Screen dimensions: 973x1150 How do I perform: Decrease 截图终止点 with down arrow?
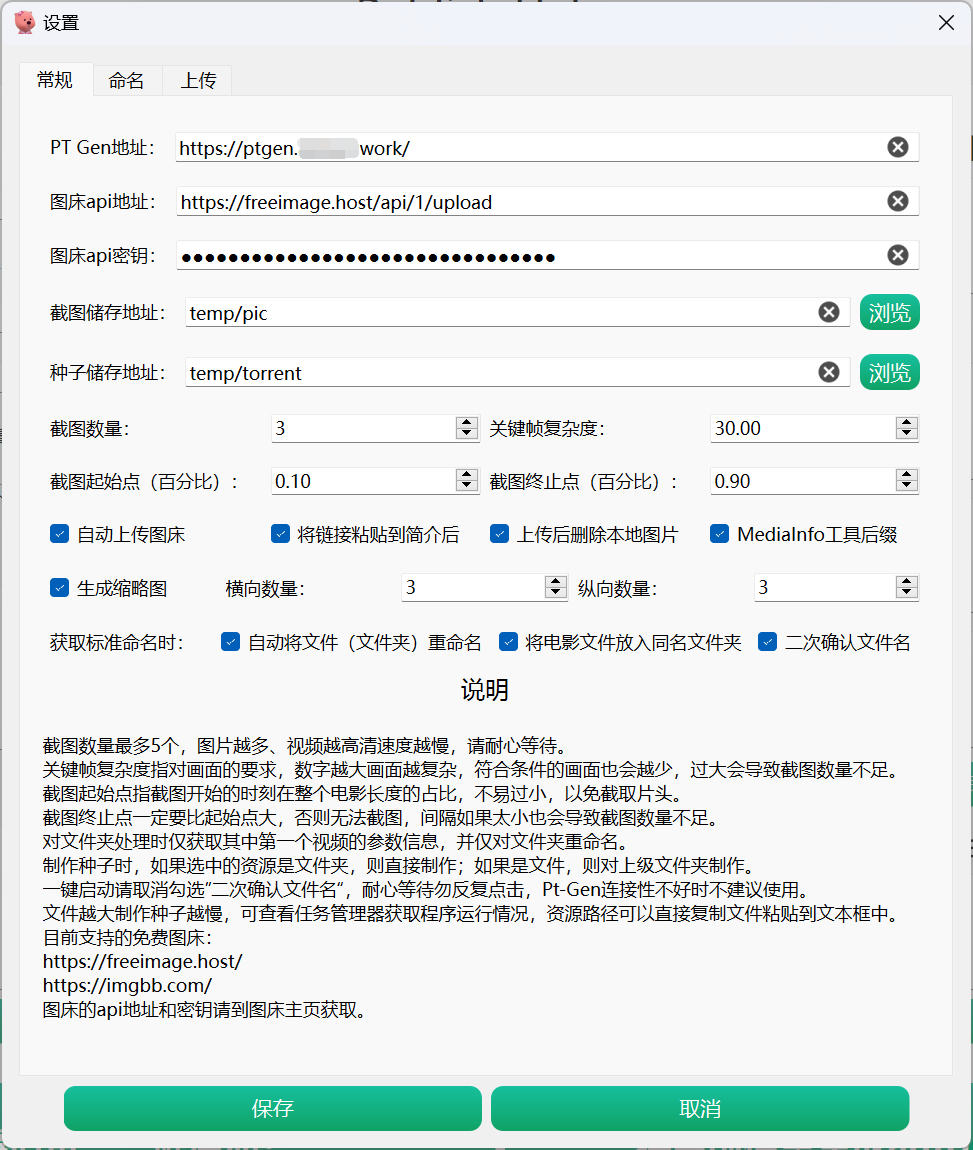pos(906,486)
